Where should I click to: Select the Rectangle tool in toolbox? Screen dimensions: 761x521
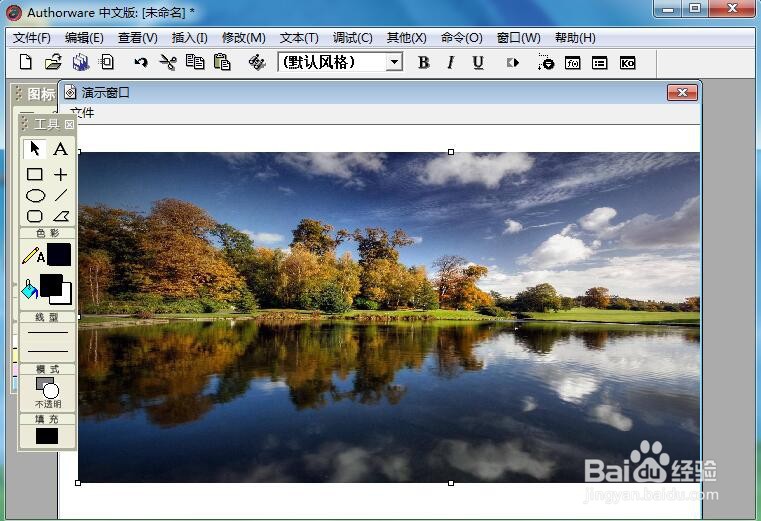tap(34, 174)
